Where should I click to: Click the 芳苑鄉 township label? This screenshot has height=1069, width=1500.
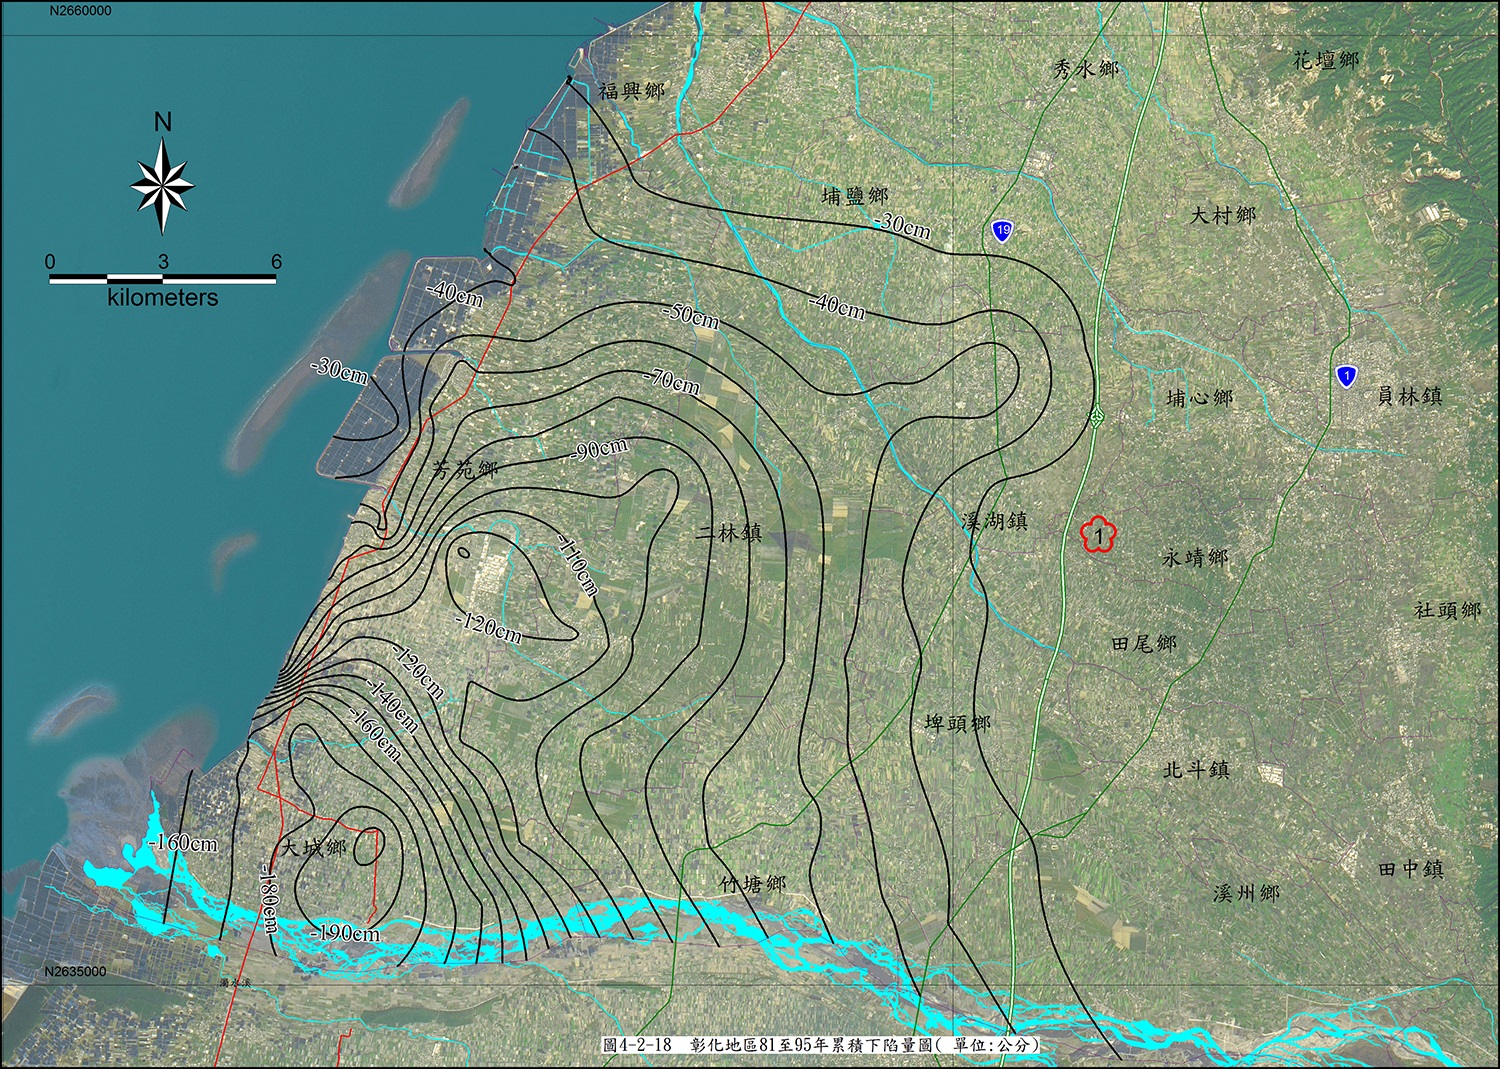coord(464,469)
